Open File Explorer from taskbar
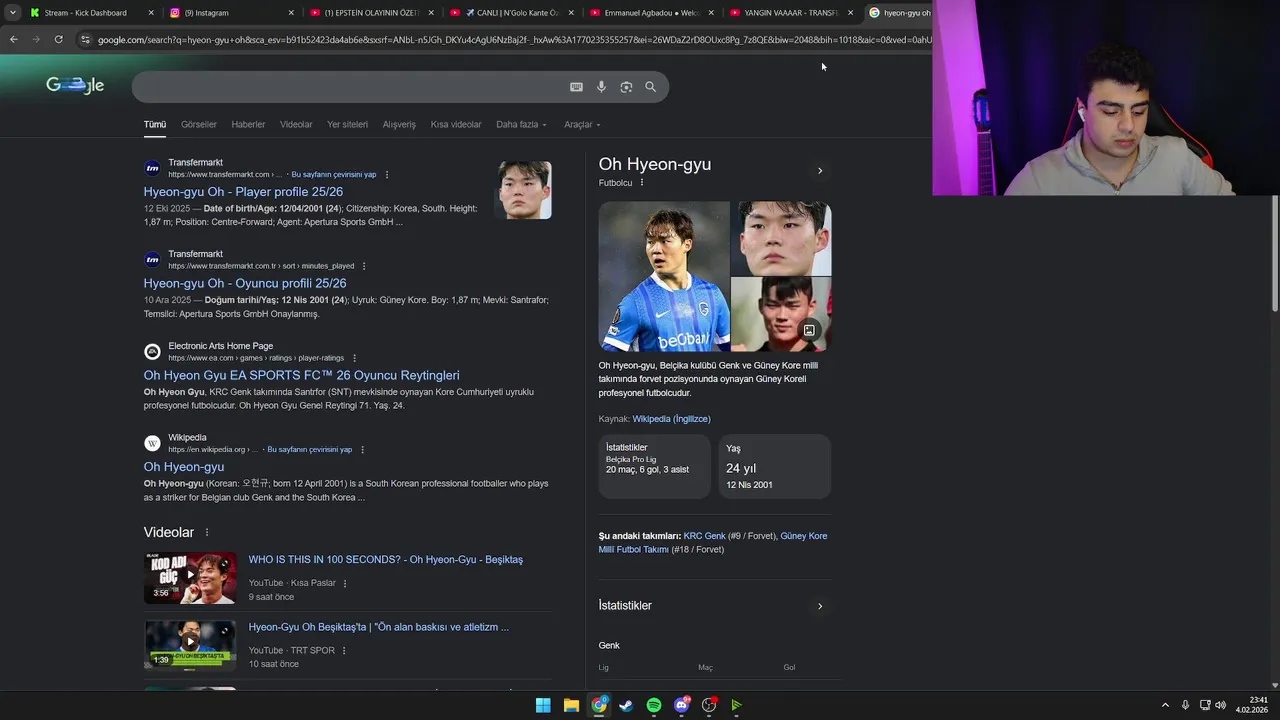The height and width of the screenshot is (720, 1280). pos(571,705)
